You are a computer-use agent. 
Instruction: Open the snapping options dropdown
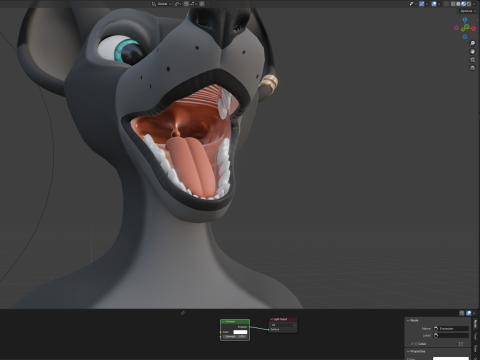193,4
